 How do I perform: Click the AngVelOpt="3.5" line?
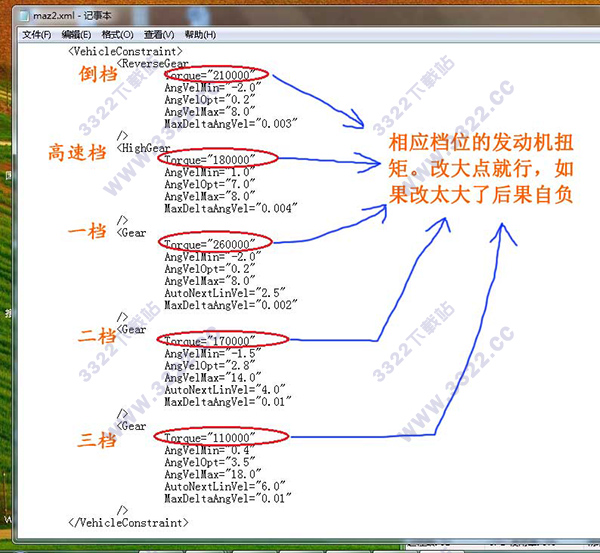(210, 462)
